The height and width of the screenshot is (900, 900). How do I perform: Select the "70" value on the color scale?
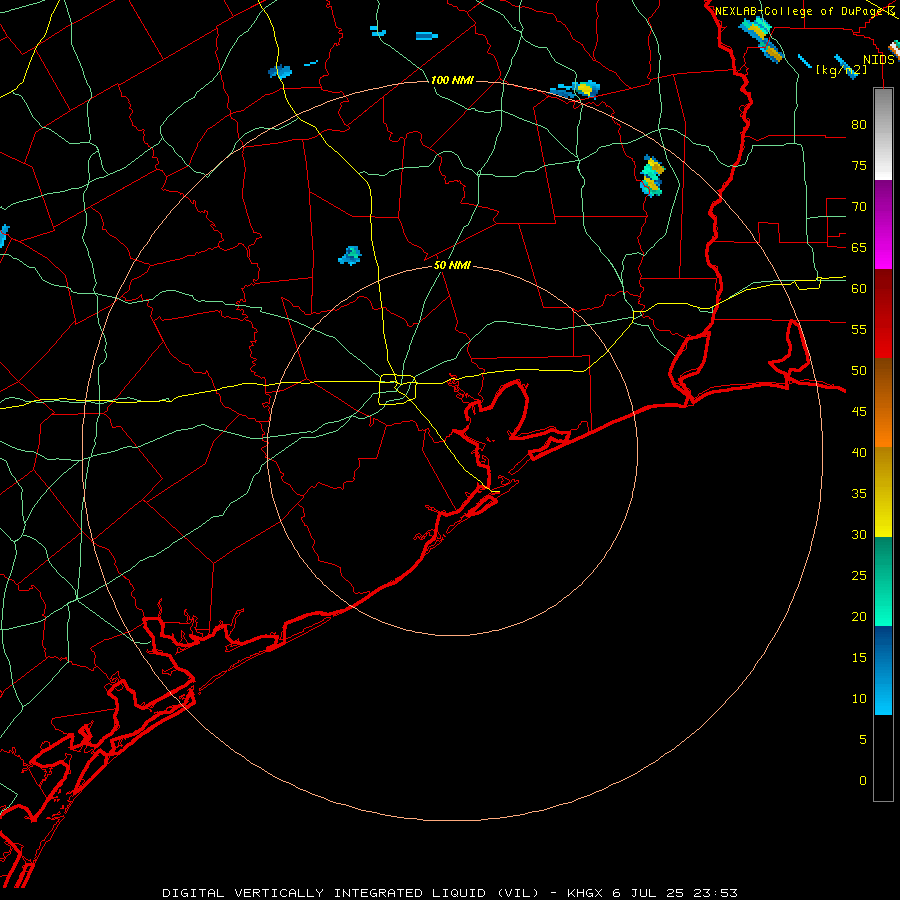click(859, 207)
